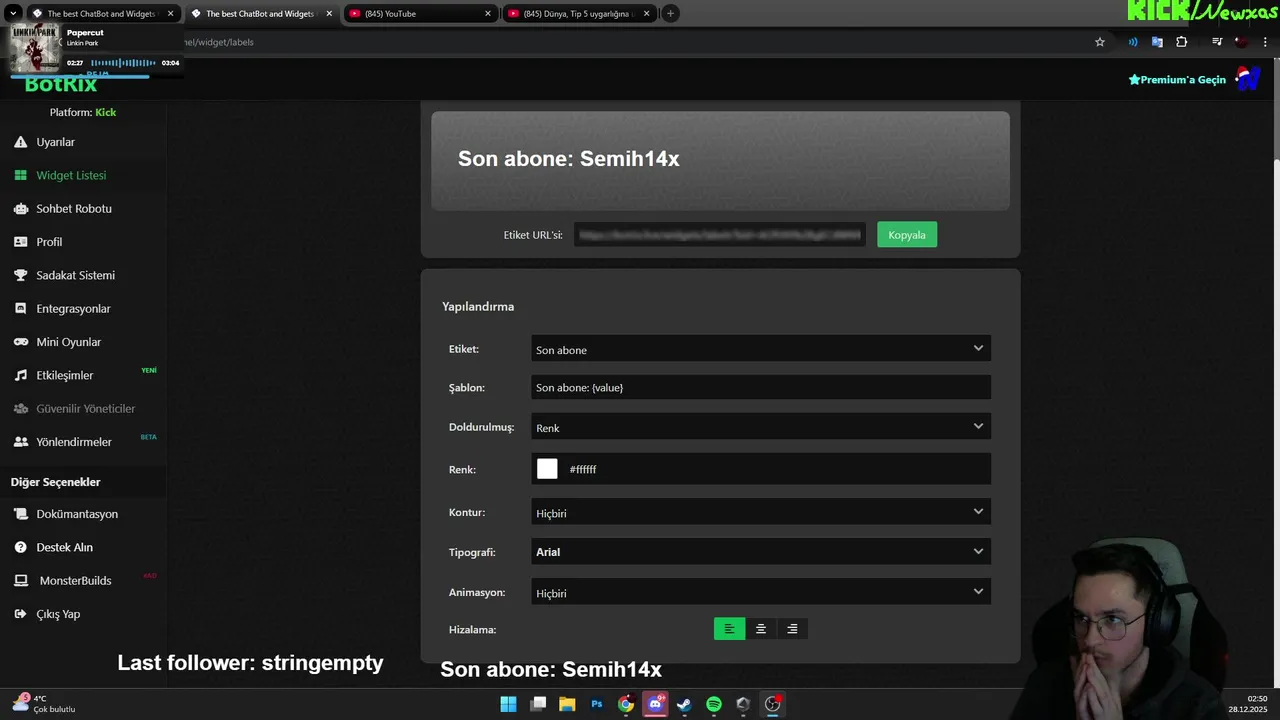Open a new browser tab
The height and width of the screenshot is (720, 1280).
pos(670,14)
